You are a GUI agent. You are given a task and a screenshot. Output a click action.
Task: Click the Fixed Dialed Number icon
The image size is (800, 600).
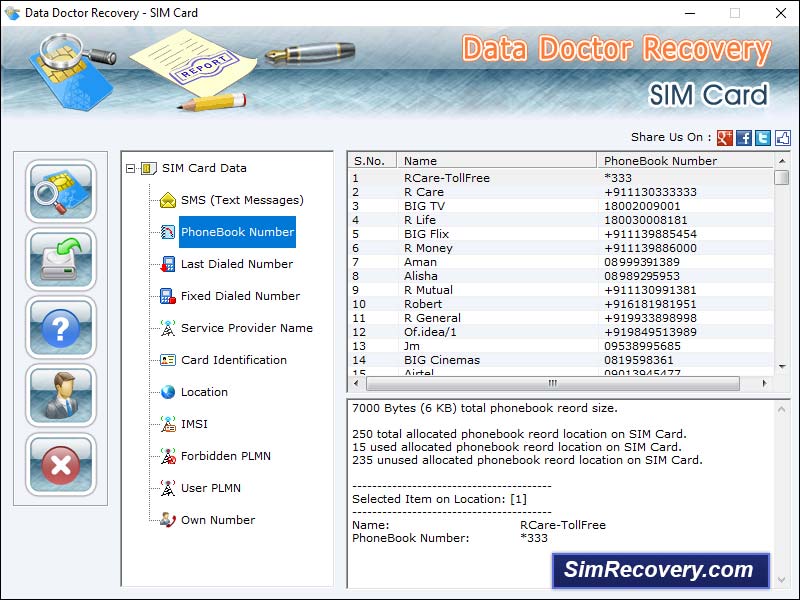[168, 296]
